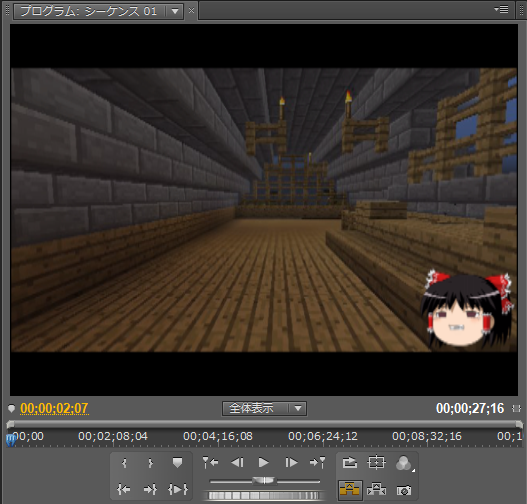Click the video preview frame
This screenshot has width=527, height=504.
click(x=264, y=210)
